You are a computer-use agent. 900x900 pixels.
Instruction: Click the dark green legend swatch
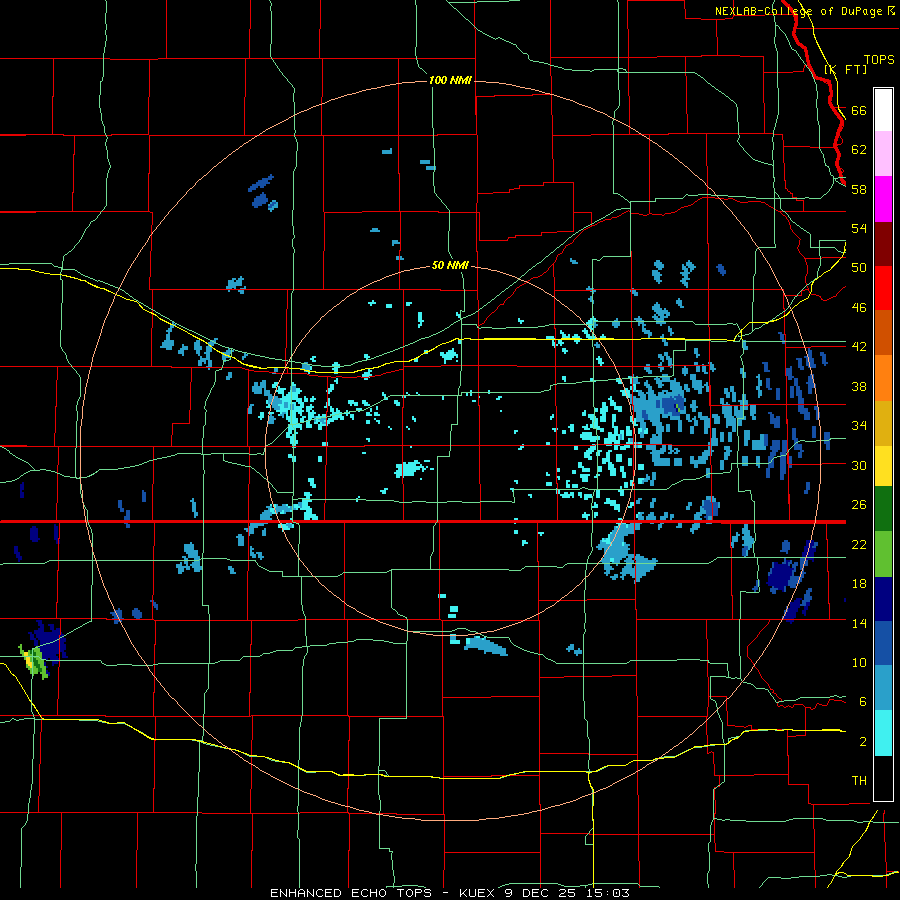883,509
